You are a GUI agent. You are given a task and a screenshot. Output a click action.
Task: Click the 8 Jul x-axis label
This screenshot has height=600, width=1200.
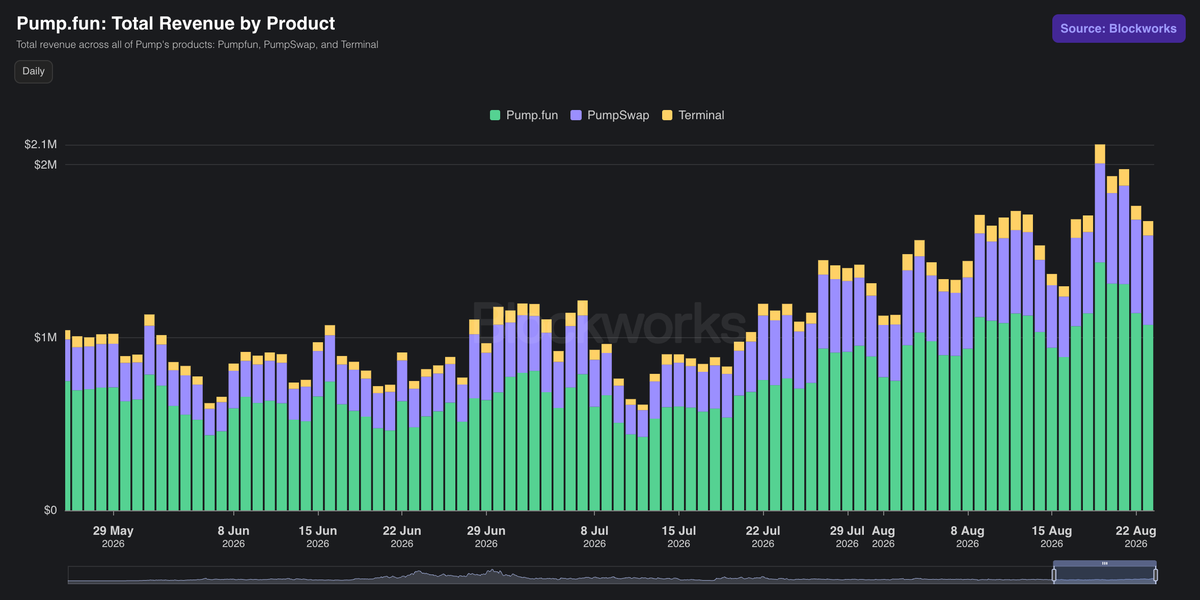click(594, 536)
